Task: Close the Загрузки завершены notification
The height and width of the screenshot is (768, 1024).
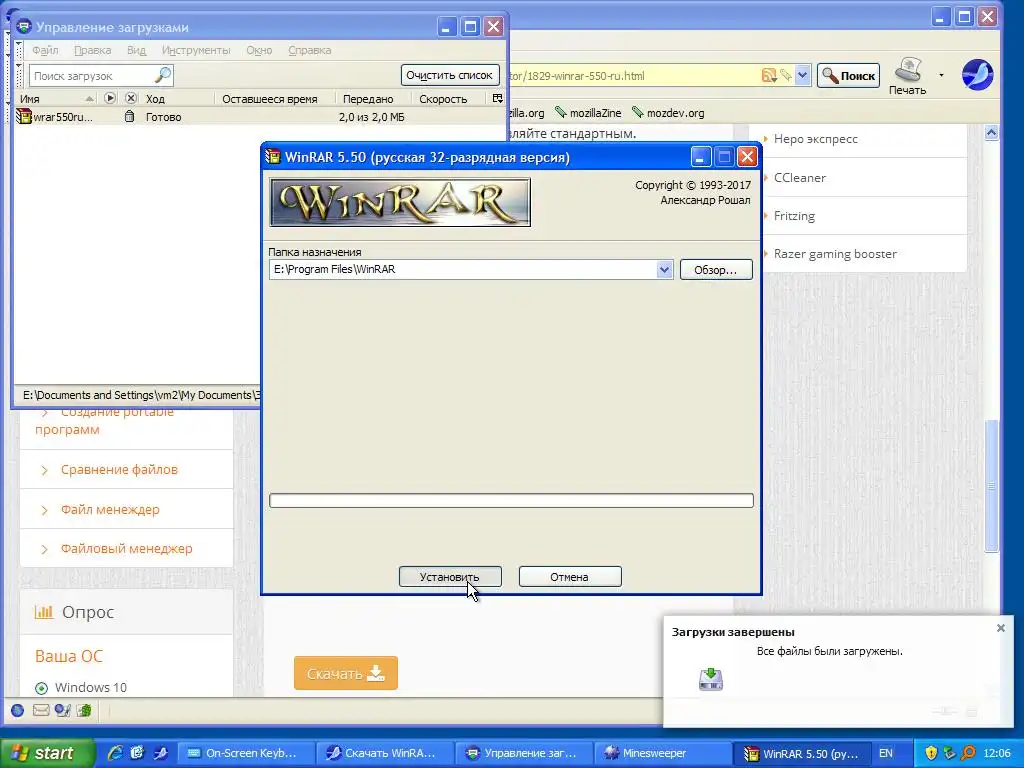Action: (x=1000, y=628)
